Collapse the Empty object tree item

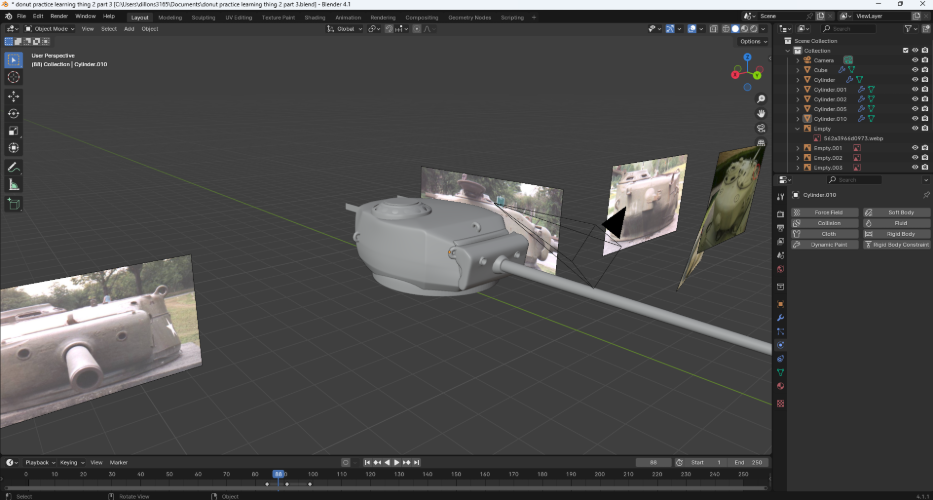tap(798, 129)
